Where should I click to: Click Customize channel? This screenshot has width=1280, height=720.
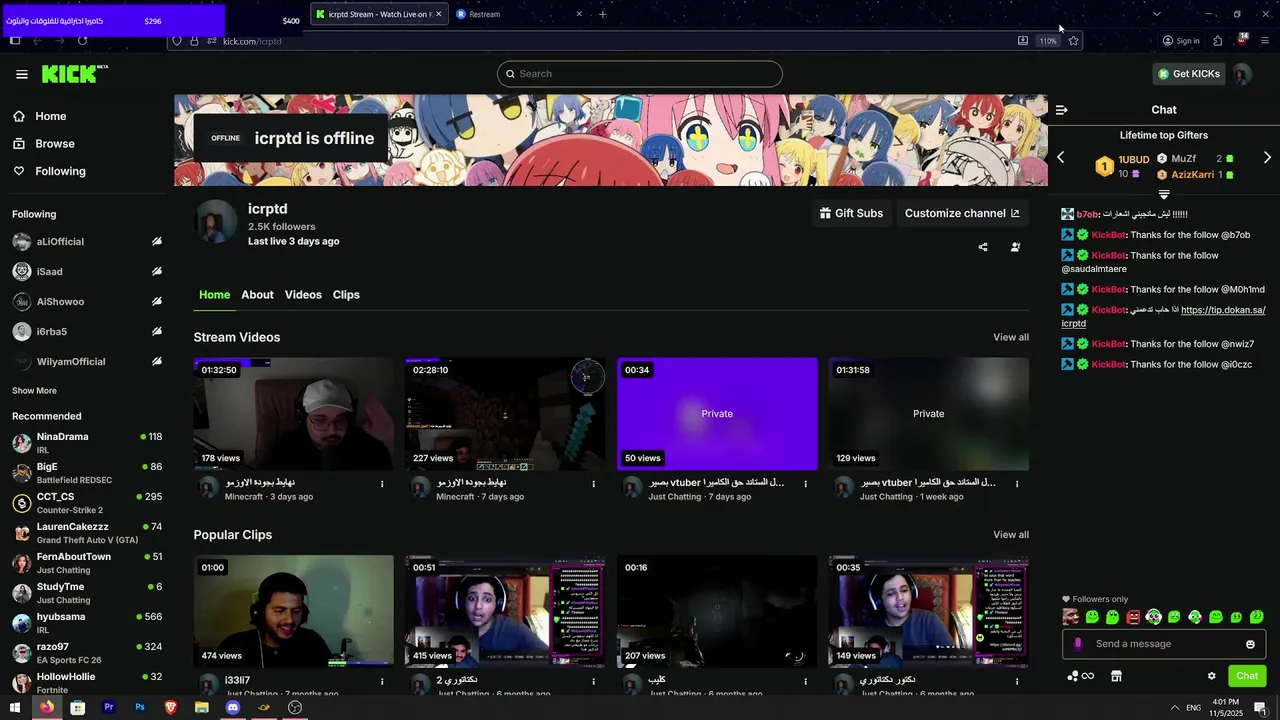click(962, 213)
